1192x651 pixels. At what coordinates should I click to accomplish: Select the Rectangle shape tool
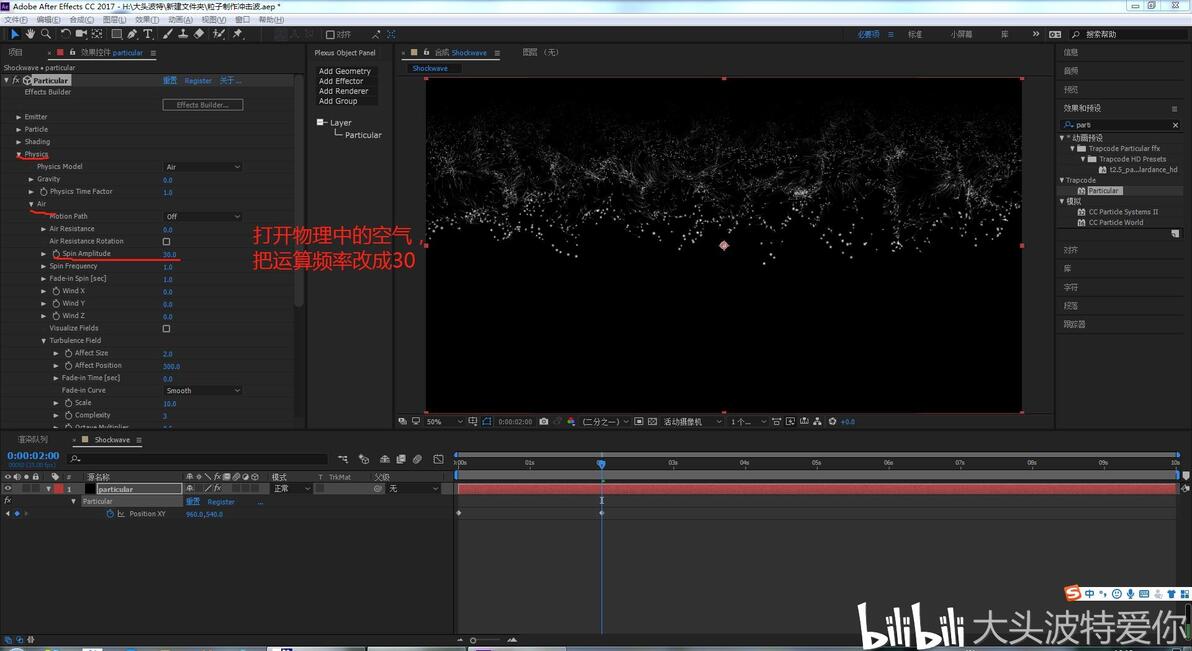coord(116,34)
